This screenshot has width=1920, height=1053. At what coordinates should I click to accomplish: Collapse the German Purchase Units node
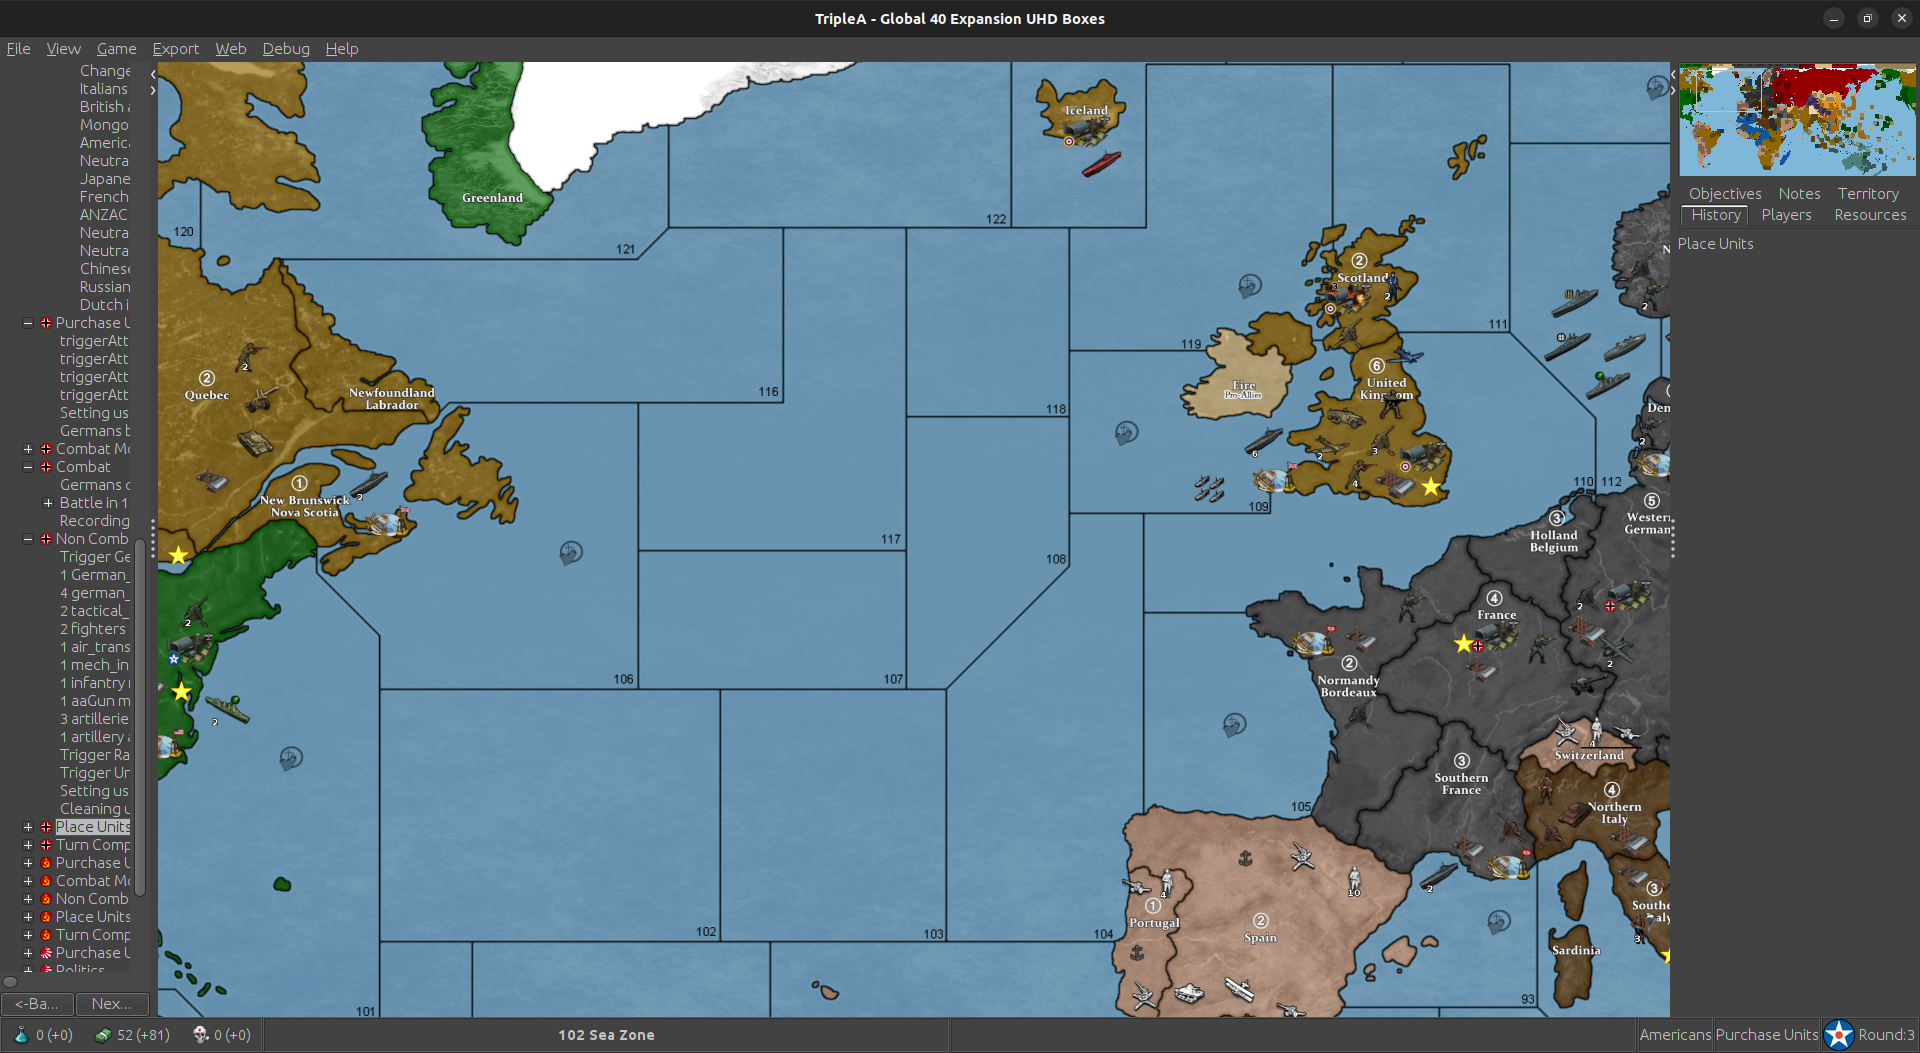pyautogui.click(x=28, y=323)
